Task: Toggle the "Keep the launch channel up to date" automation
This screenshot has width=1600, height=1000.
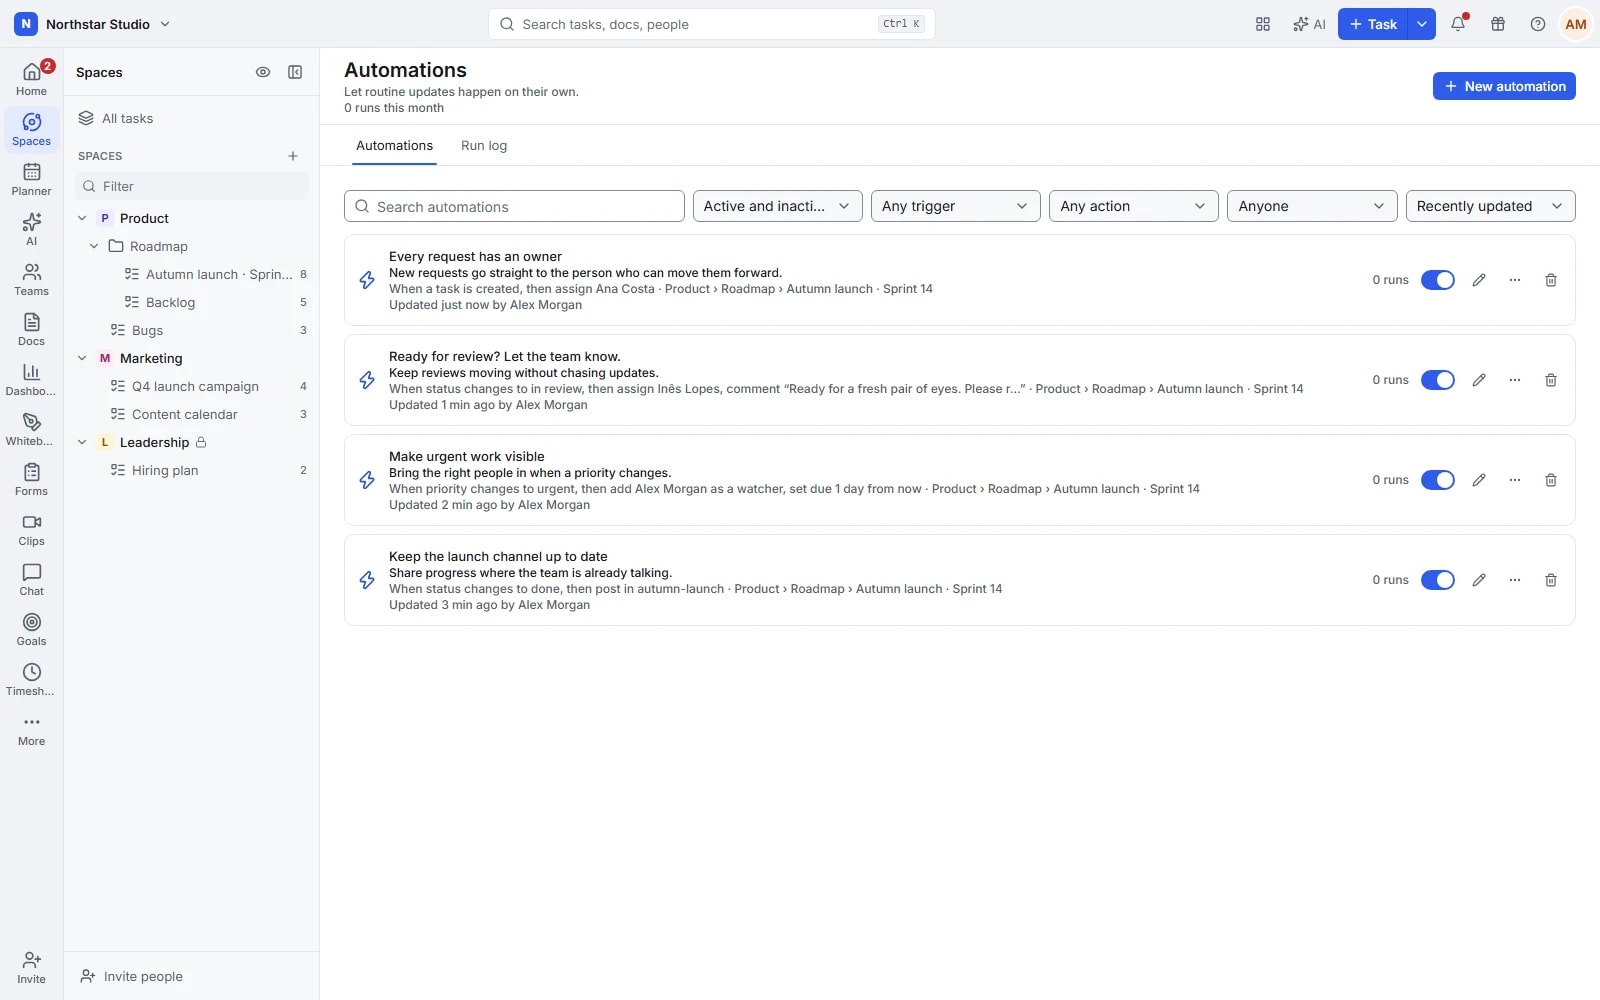Action: (1438, 580)
